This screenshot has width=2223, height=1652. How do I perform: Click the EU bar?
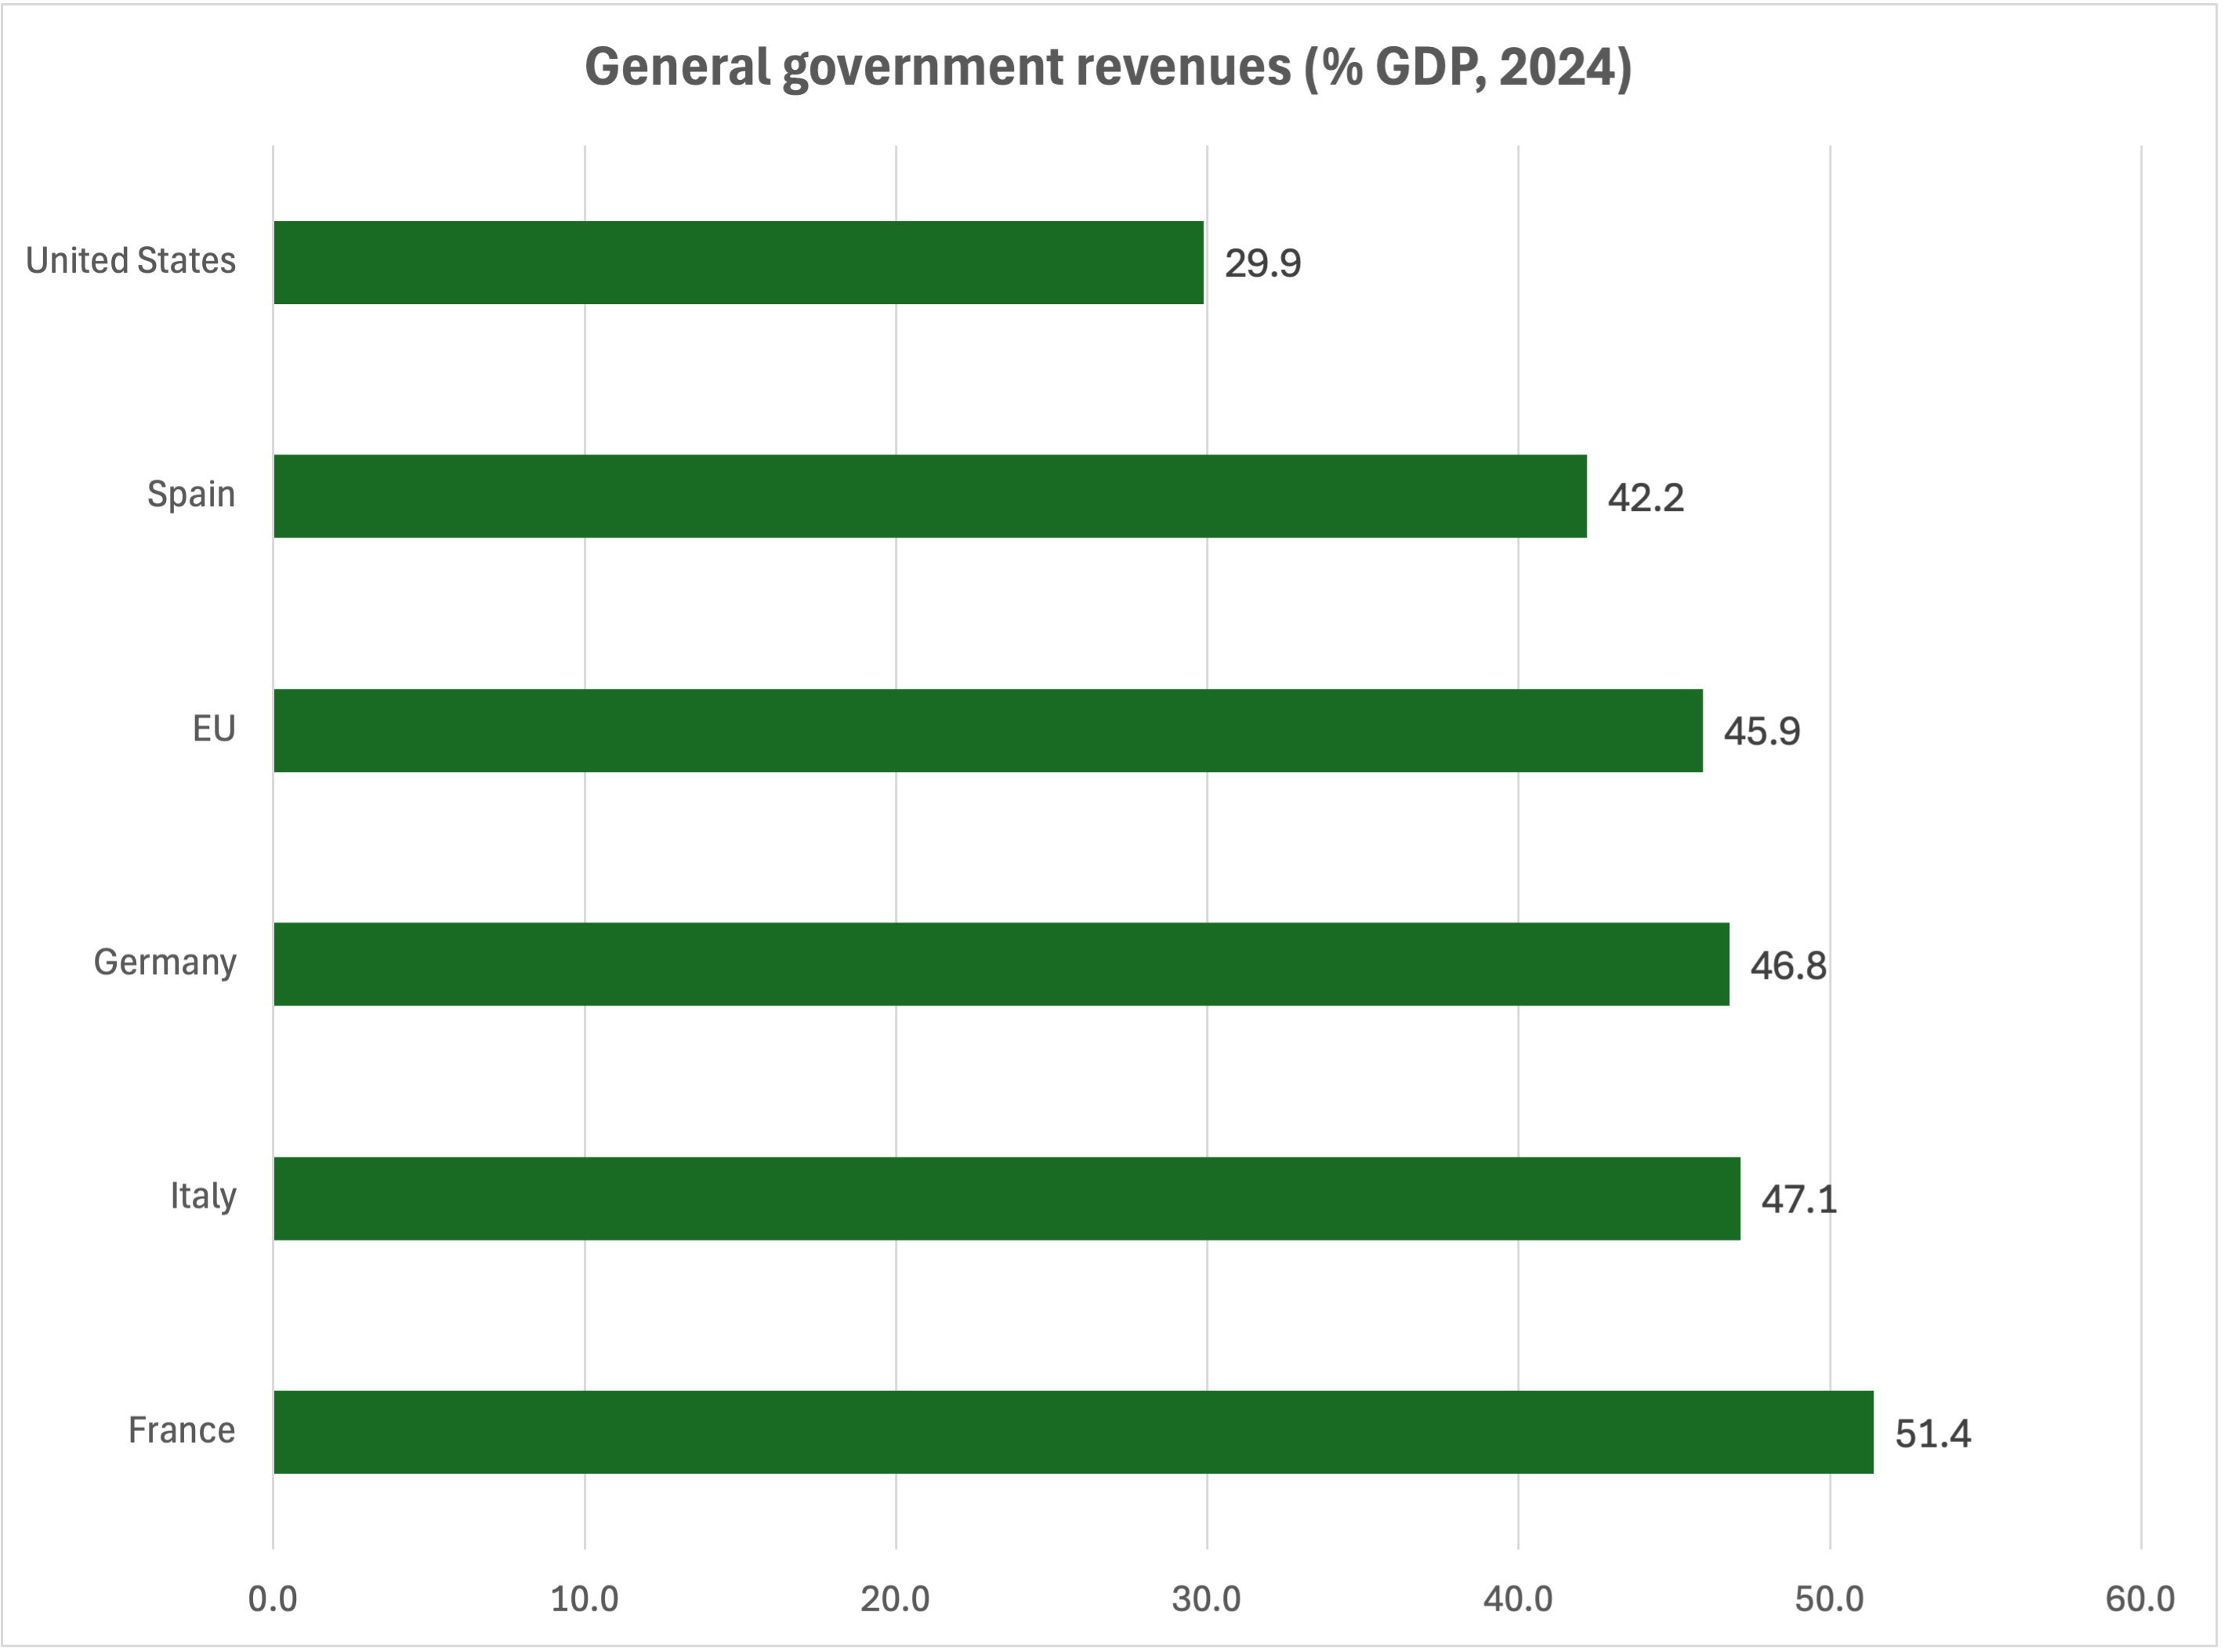[x=988, y=730]
